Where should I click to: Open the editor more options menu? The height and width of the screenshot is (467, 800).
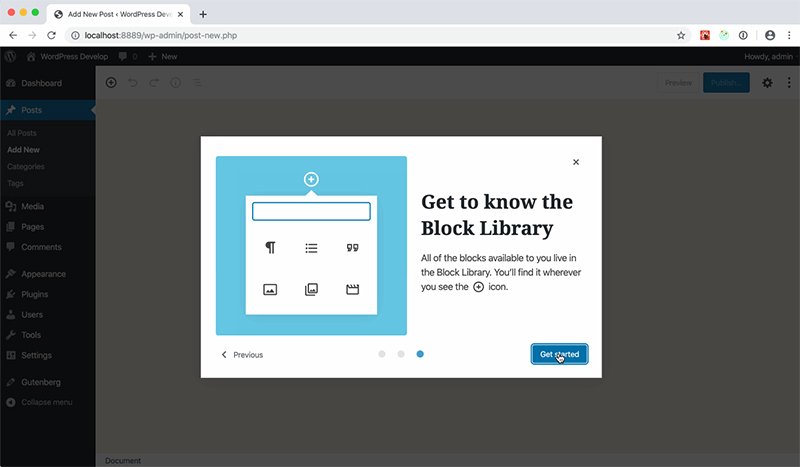[x=789, y=83]
